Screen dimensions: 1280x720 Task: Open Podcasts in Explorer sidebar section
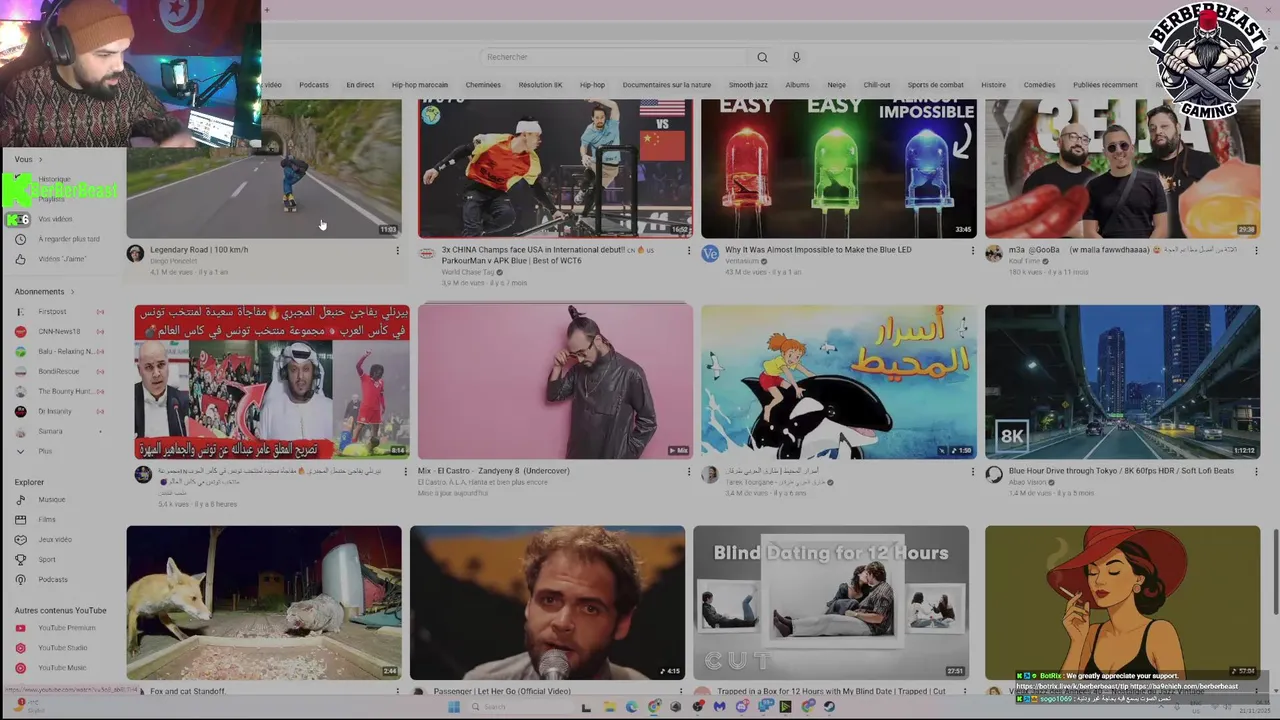click(53, 580)
